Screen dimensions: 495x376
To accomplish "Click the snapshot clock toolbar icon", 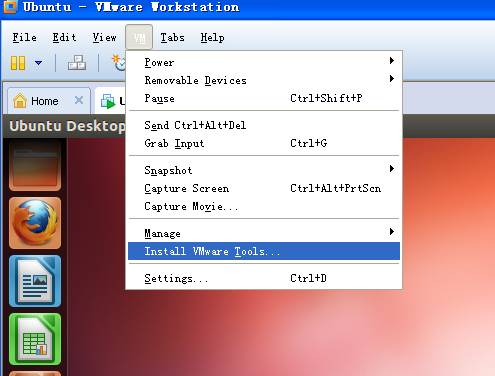I will pyautogui.click(x=119, y=63).
